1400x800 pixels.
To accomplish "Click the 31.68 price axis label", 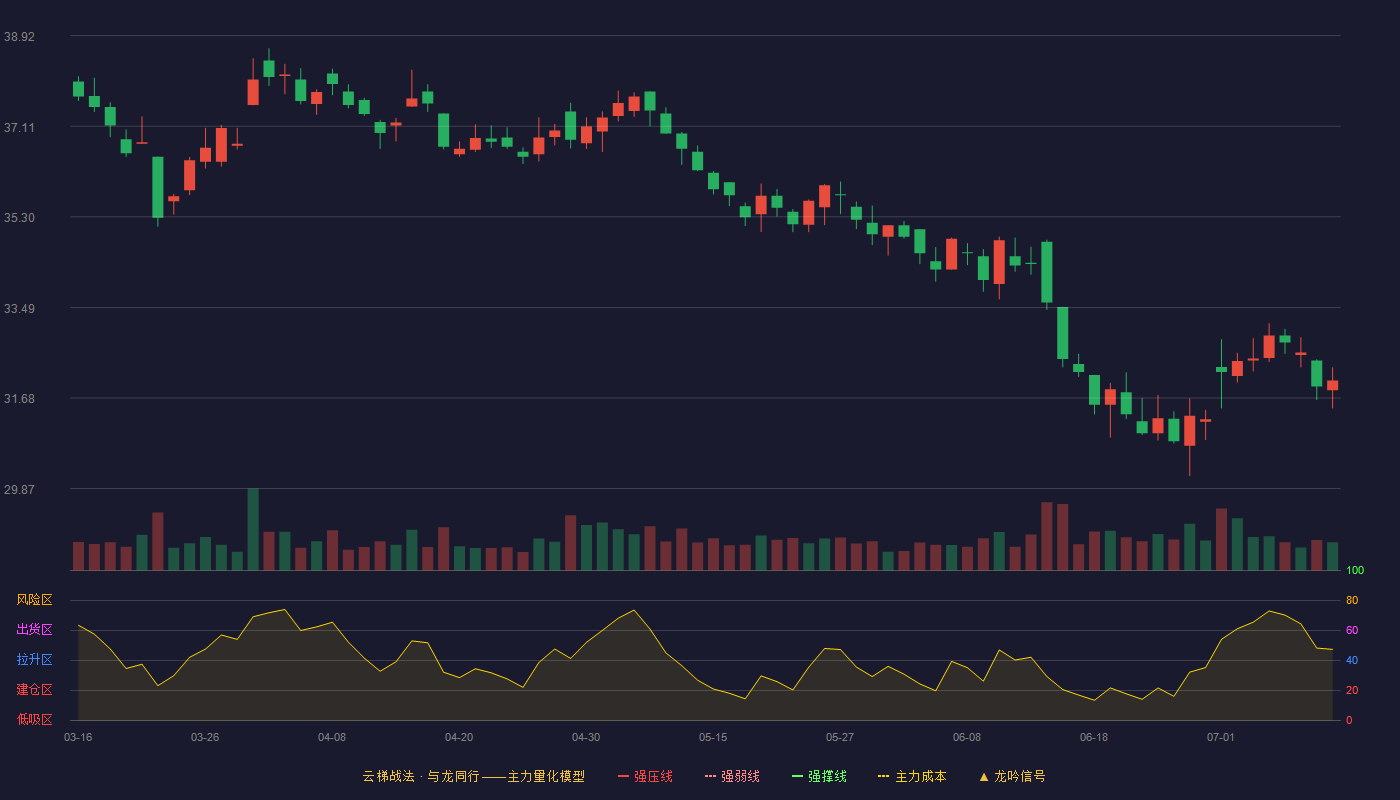I will [x=19, y=398].
